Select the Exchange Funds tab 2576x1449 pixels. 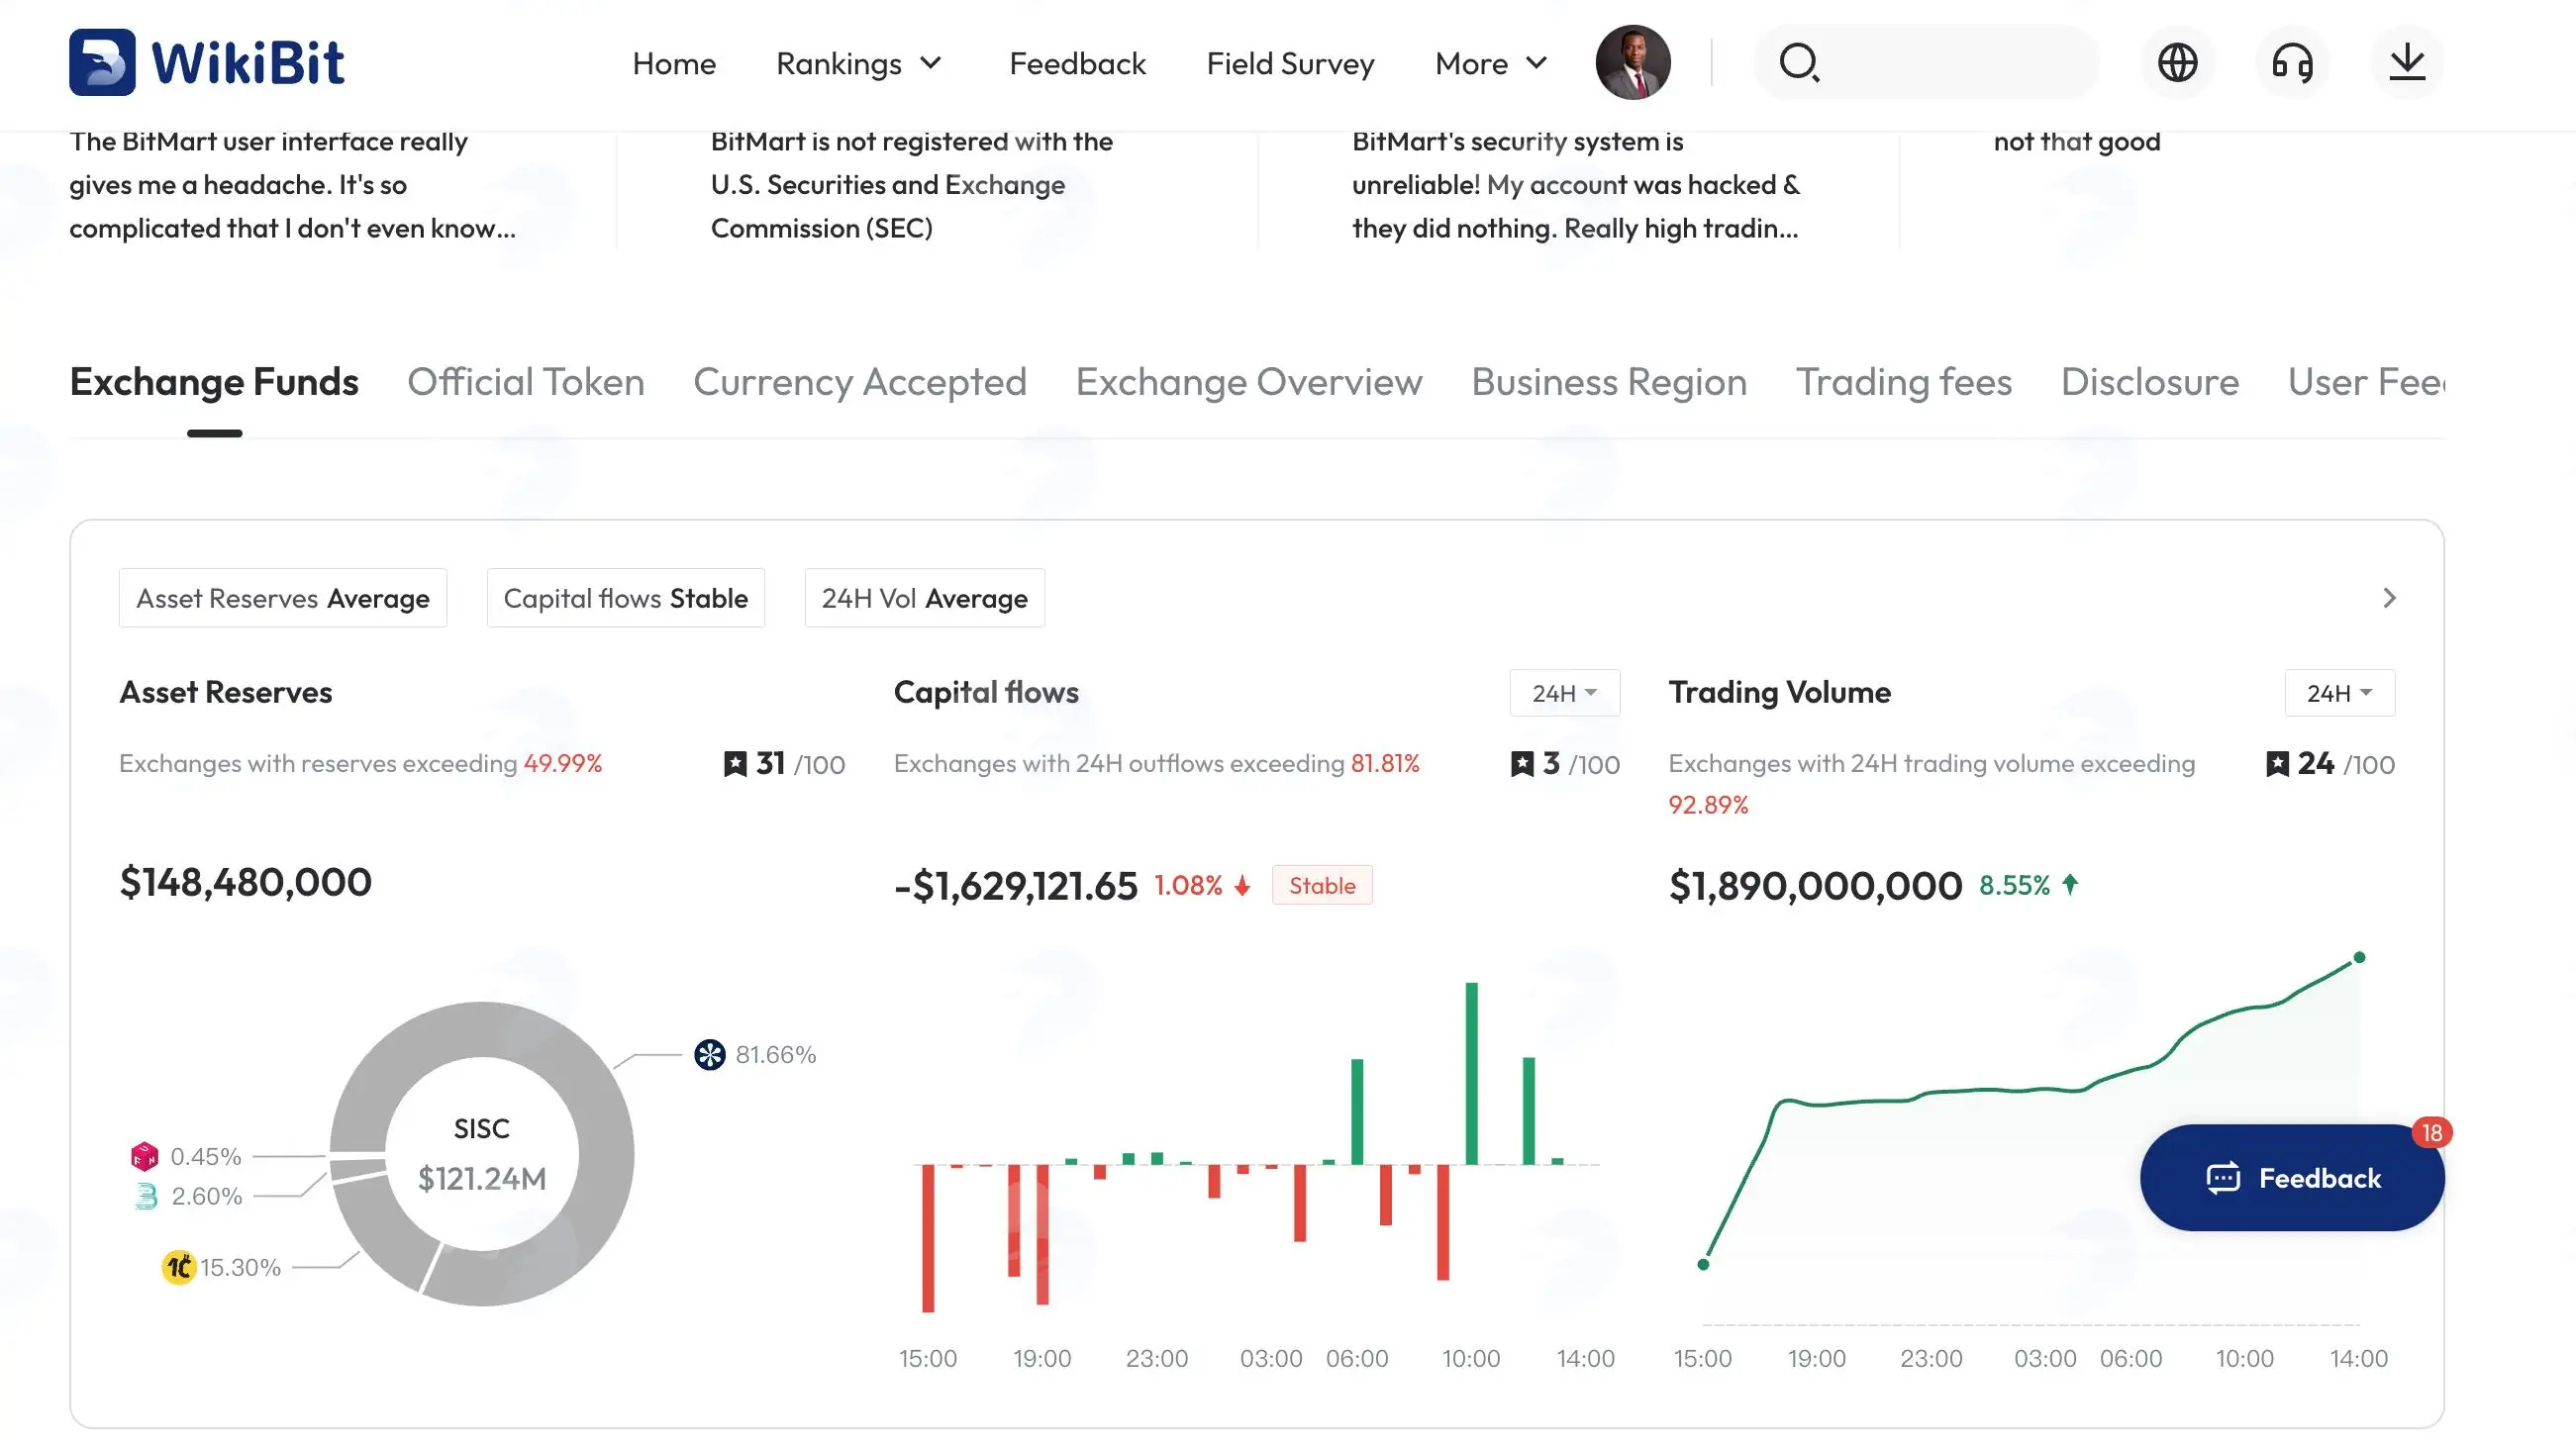click(x=214, y=382)
